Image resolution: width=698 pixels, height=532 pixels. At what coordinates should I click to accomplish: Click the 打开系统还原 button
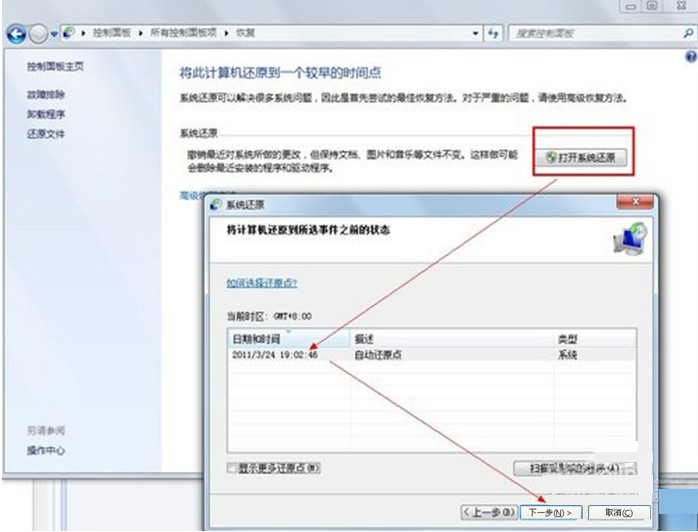pos(583,157)
